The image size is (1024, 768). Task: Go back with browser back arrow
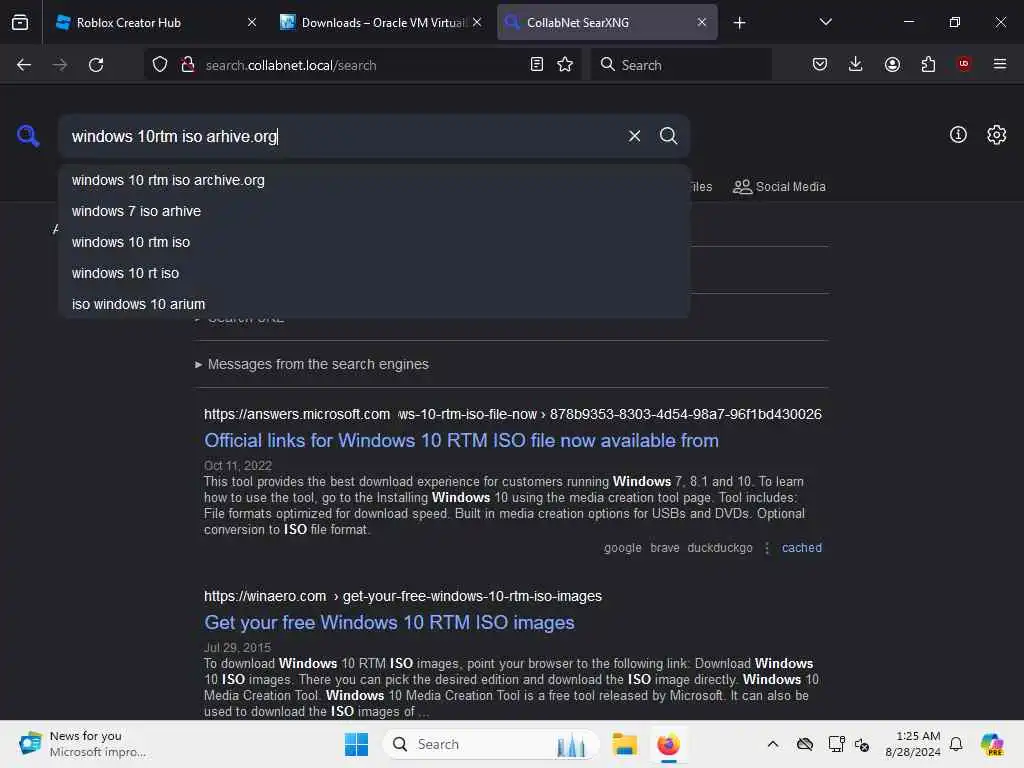point(24,65)
